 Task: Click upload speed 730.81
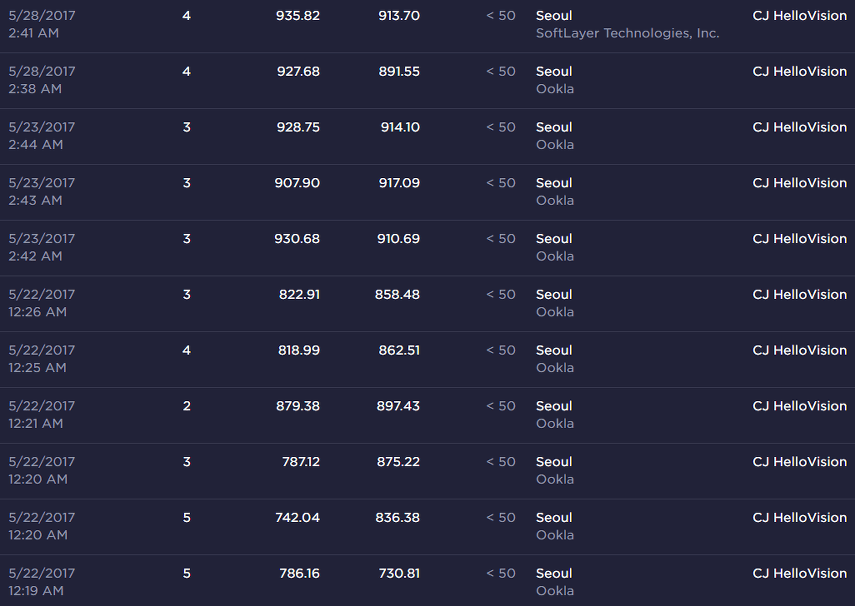(399, 573)
